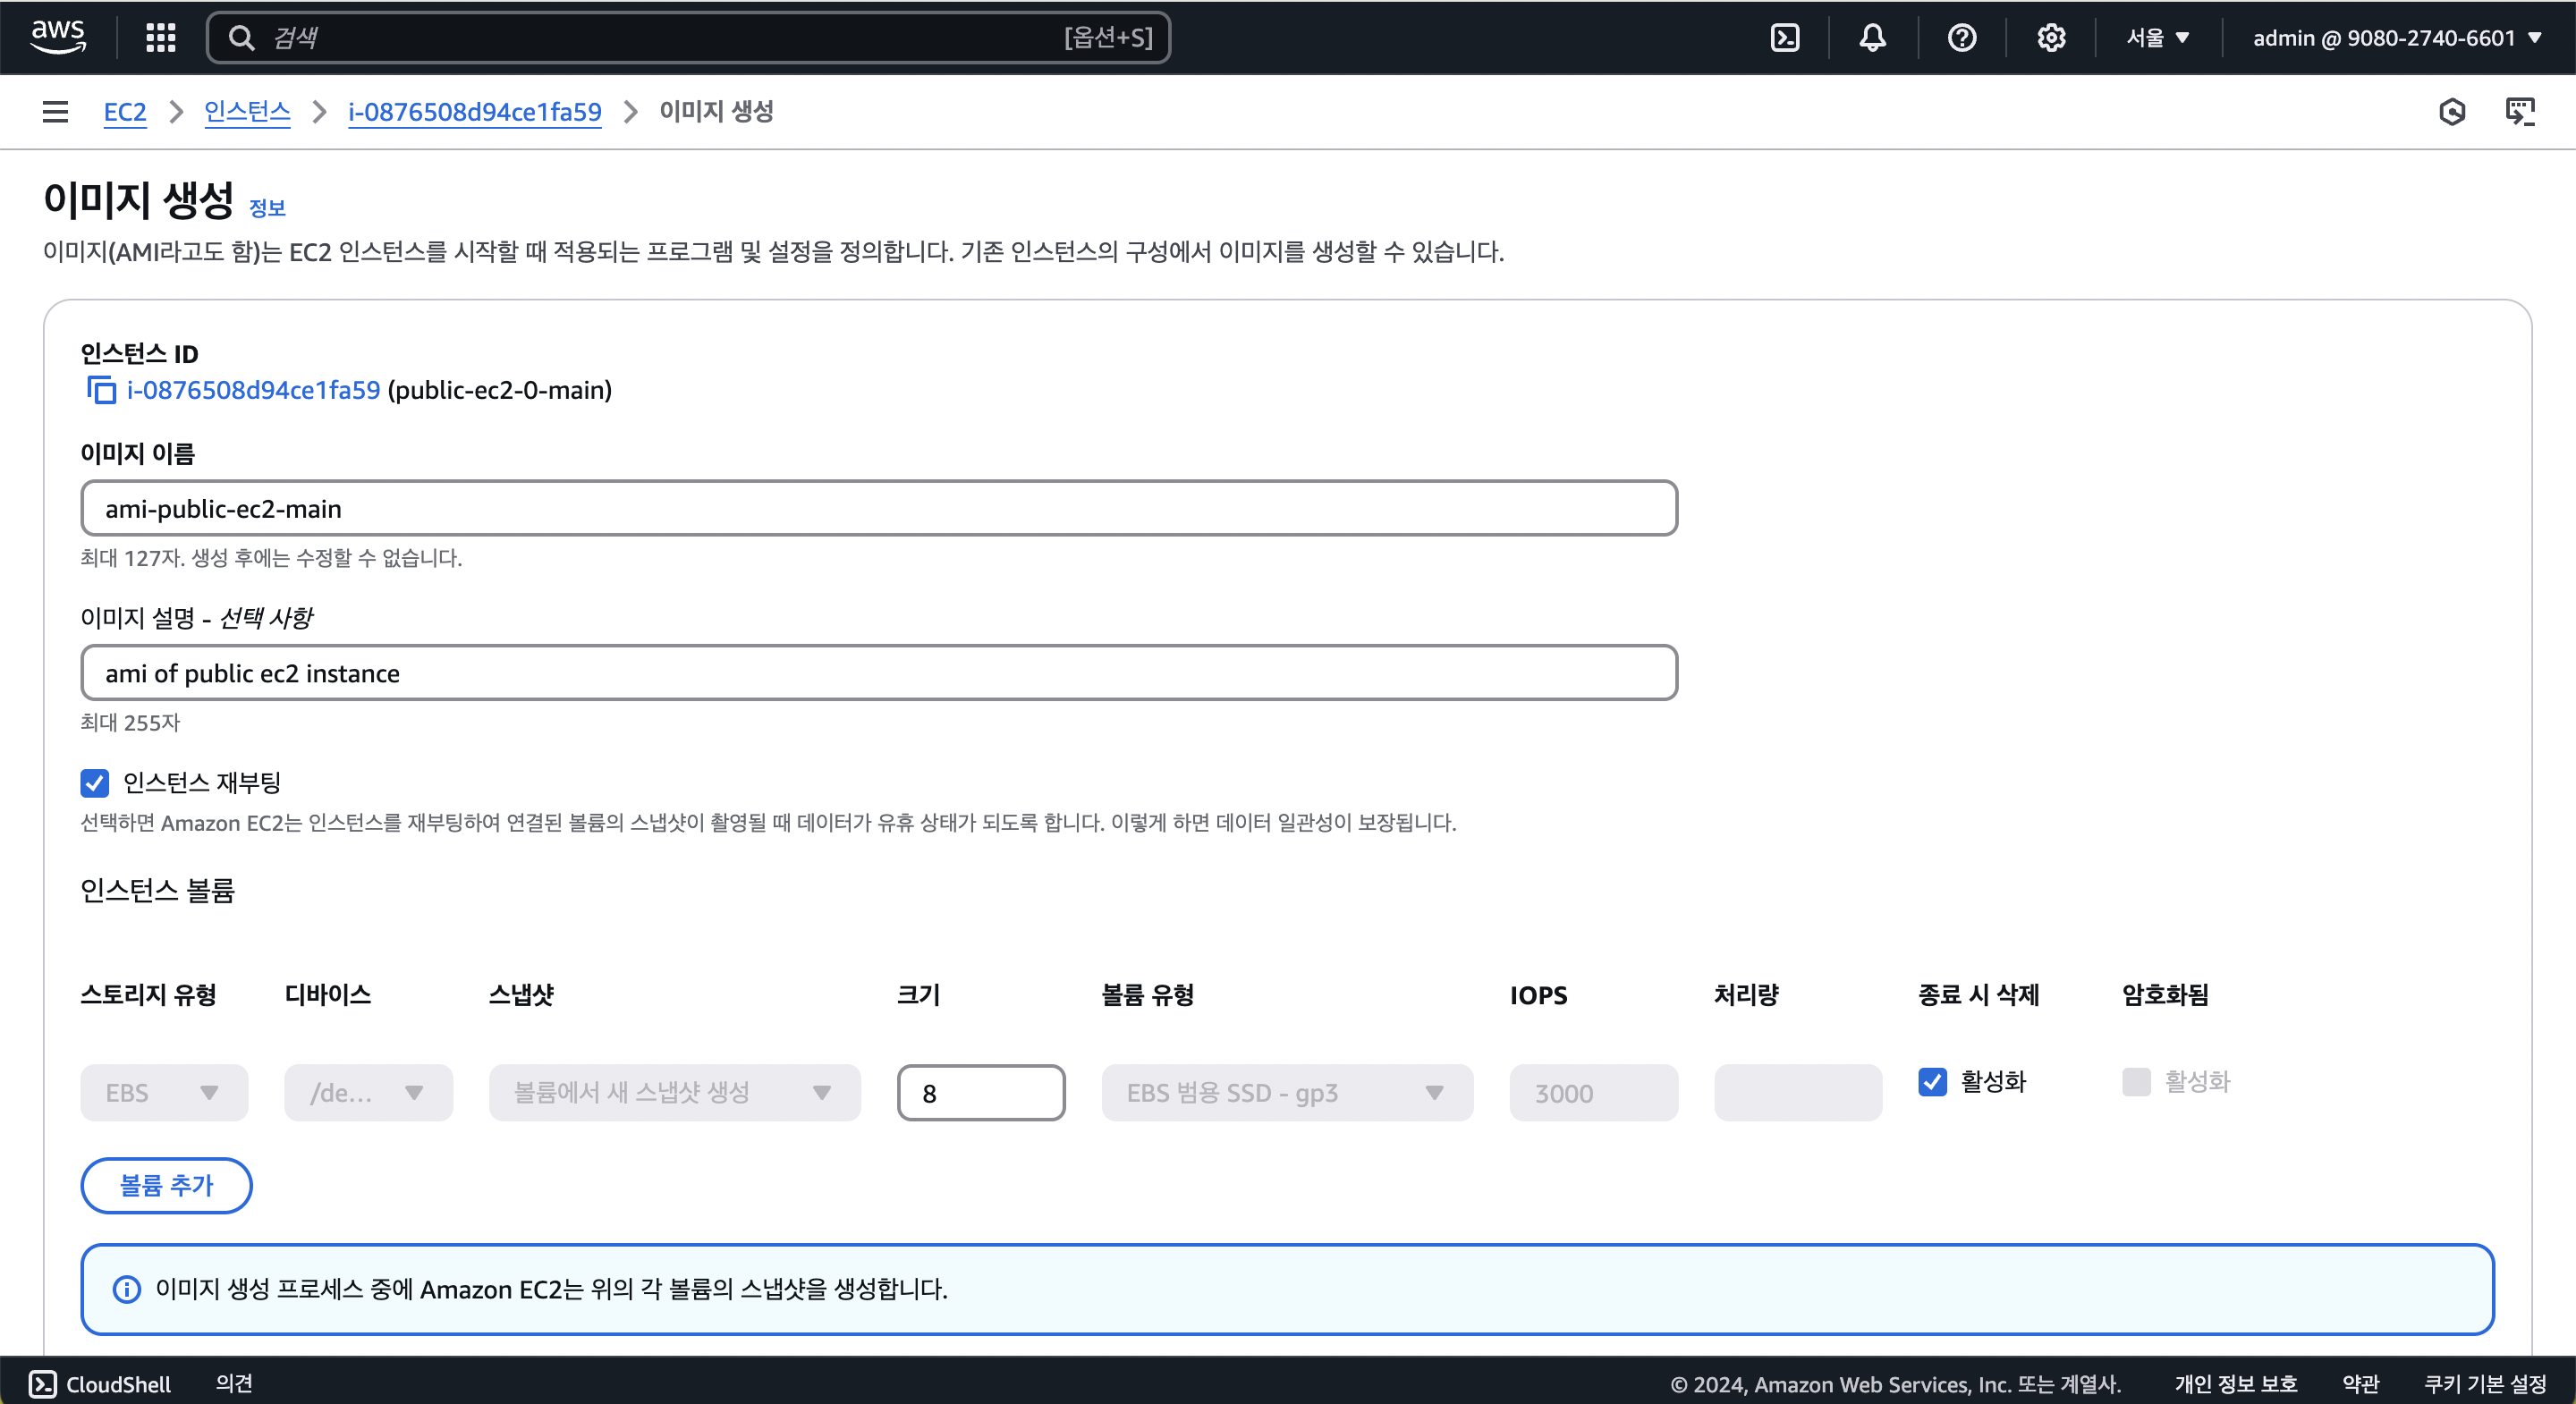The image size is (2576, 1404).
Task: Click the 볼륨 추가 button
Action: [166, 1186]
